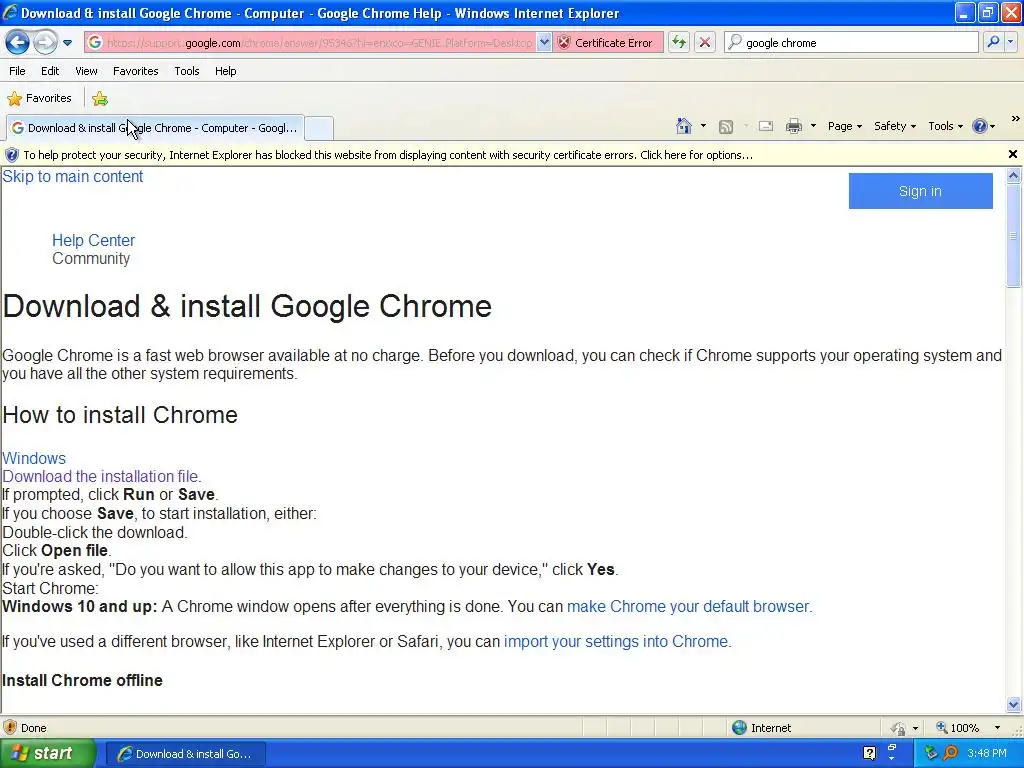The width and height of the screenshot is (1024, 768).
Task: Expand the command bar overflow chevron
Action: coord(1016,119)
